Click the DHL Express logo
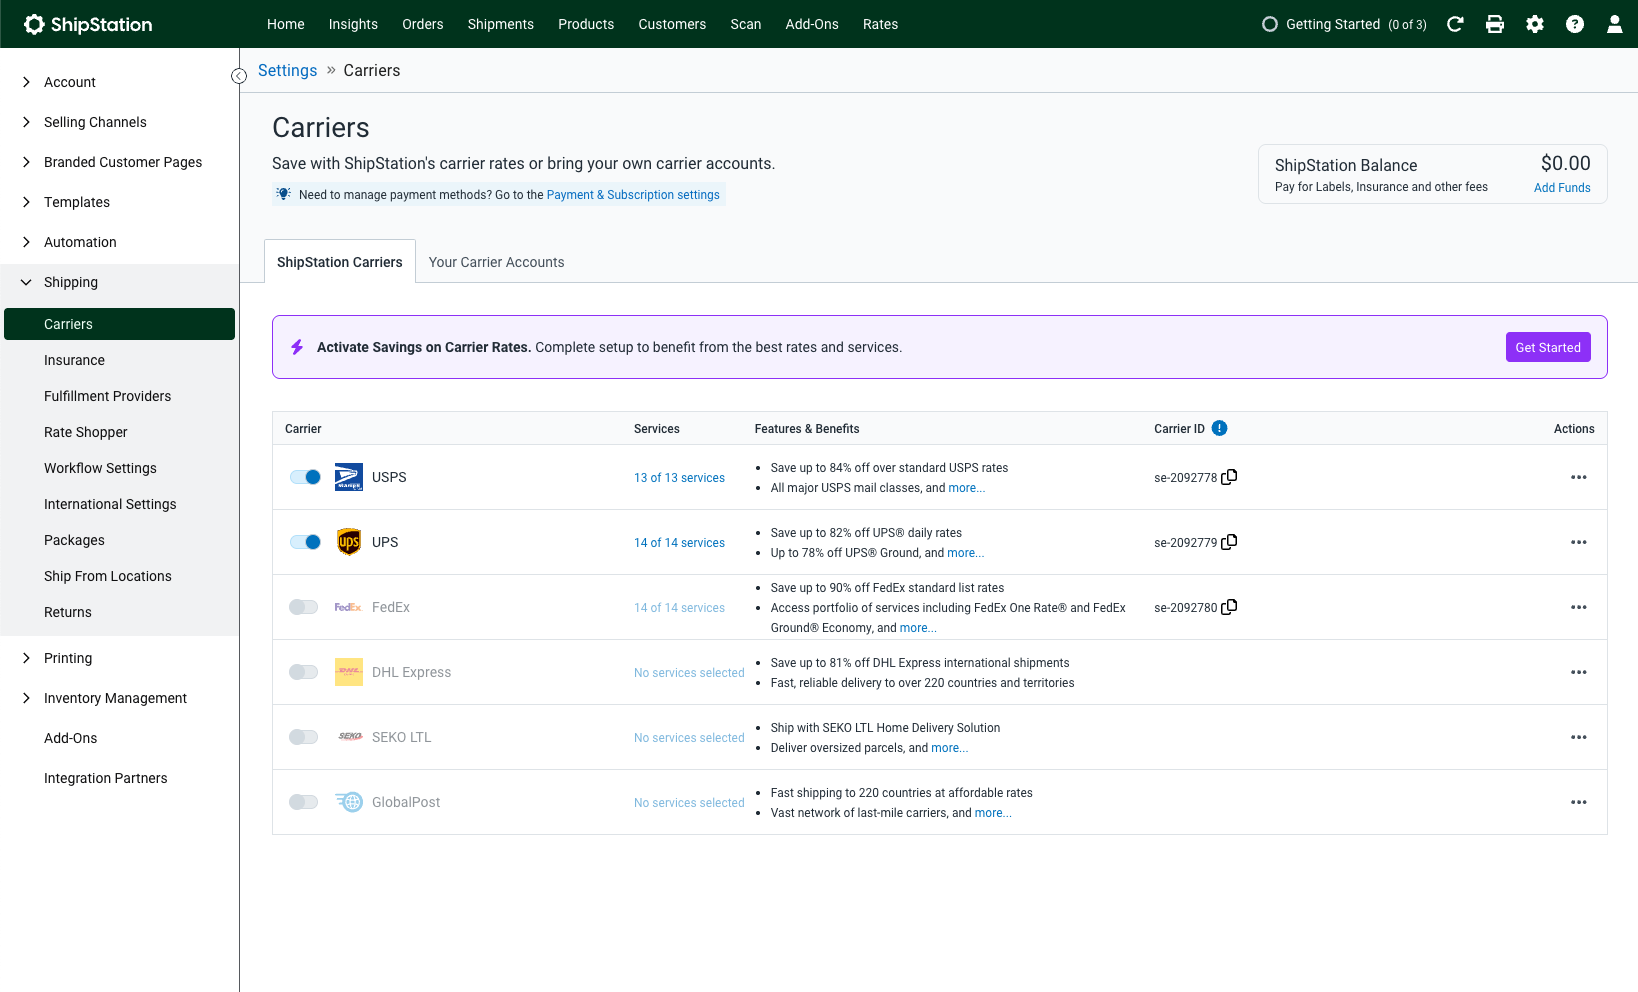The width and height of the screenshot is (1638, 992). point(349,672)
